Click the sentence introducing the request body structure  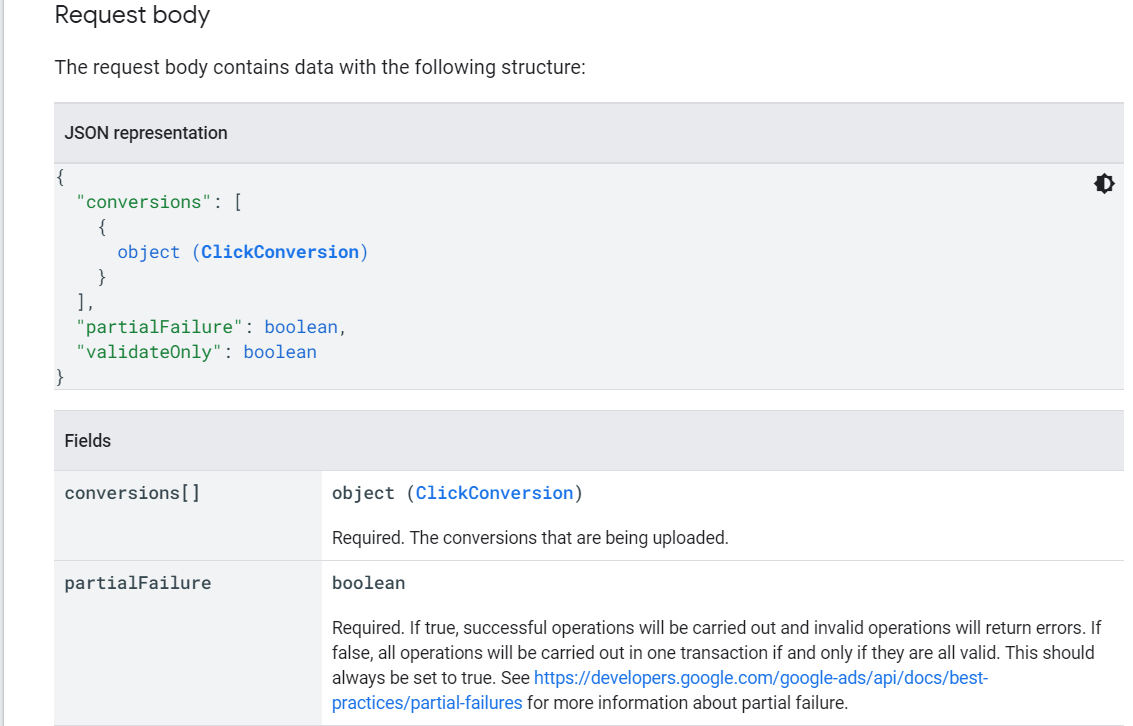[x=319, y=68]
